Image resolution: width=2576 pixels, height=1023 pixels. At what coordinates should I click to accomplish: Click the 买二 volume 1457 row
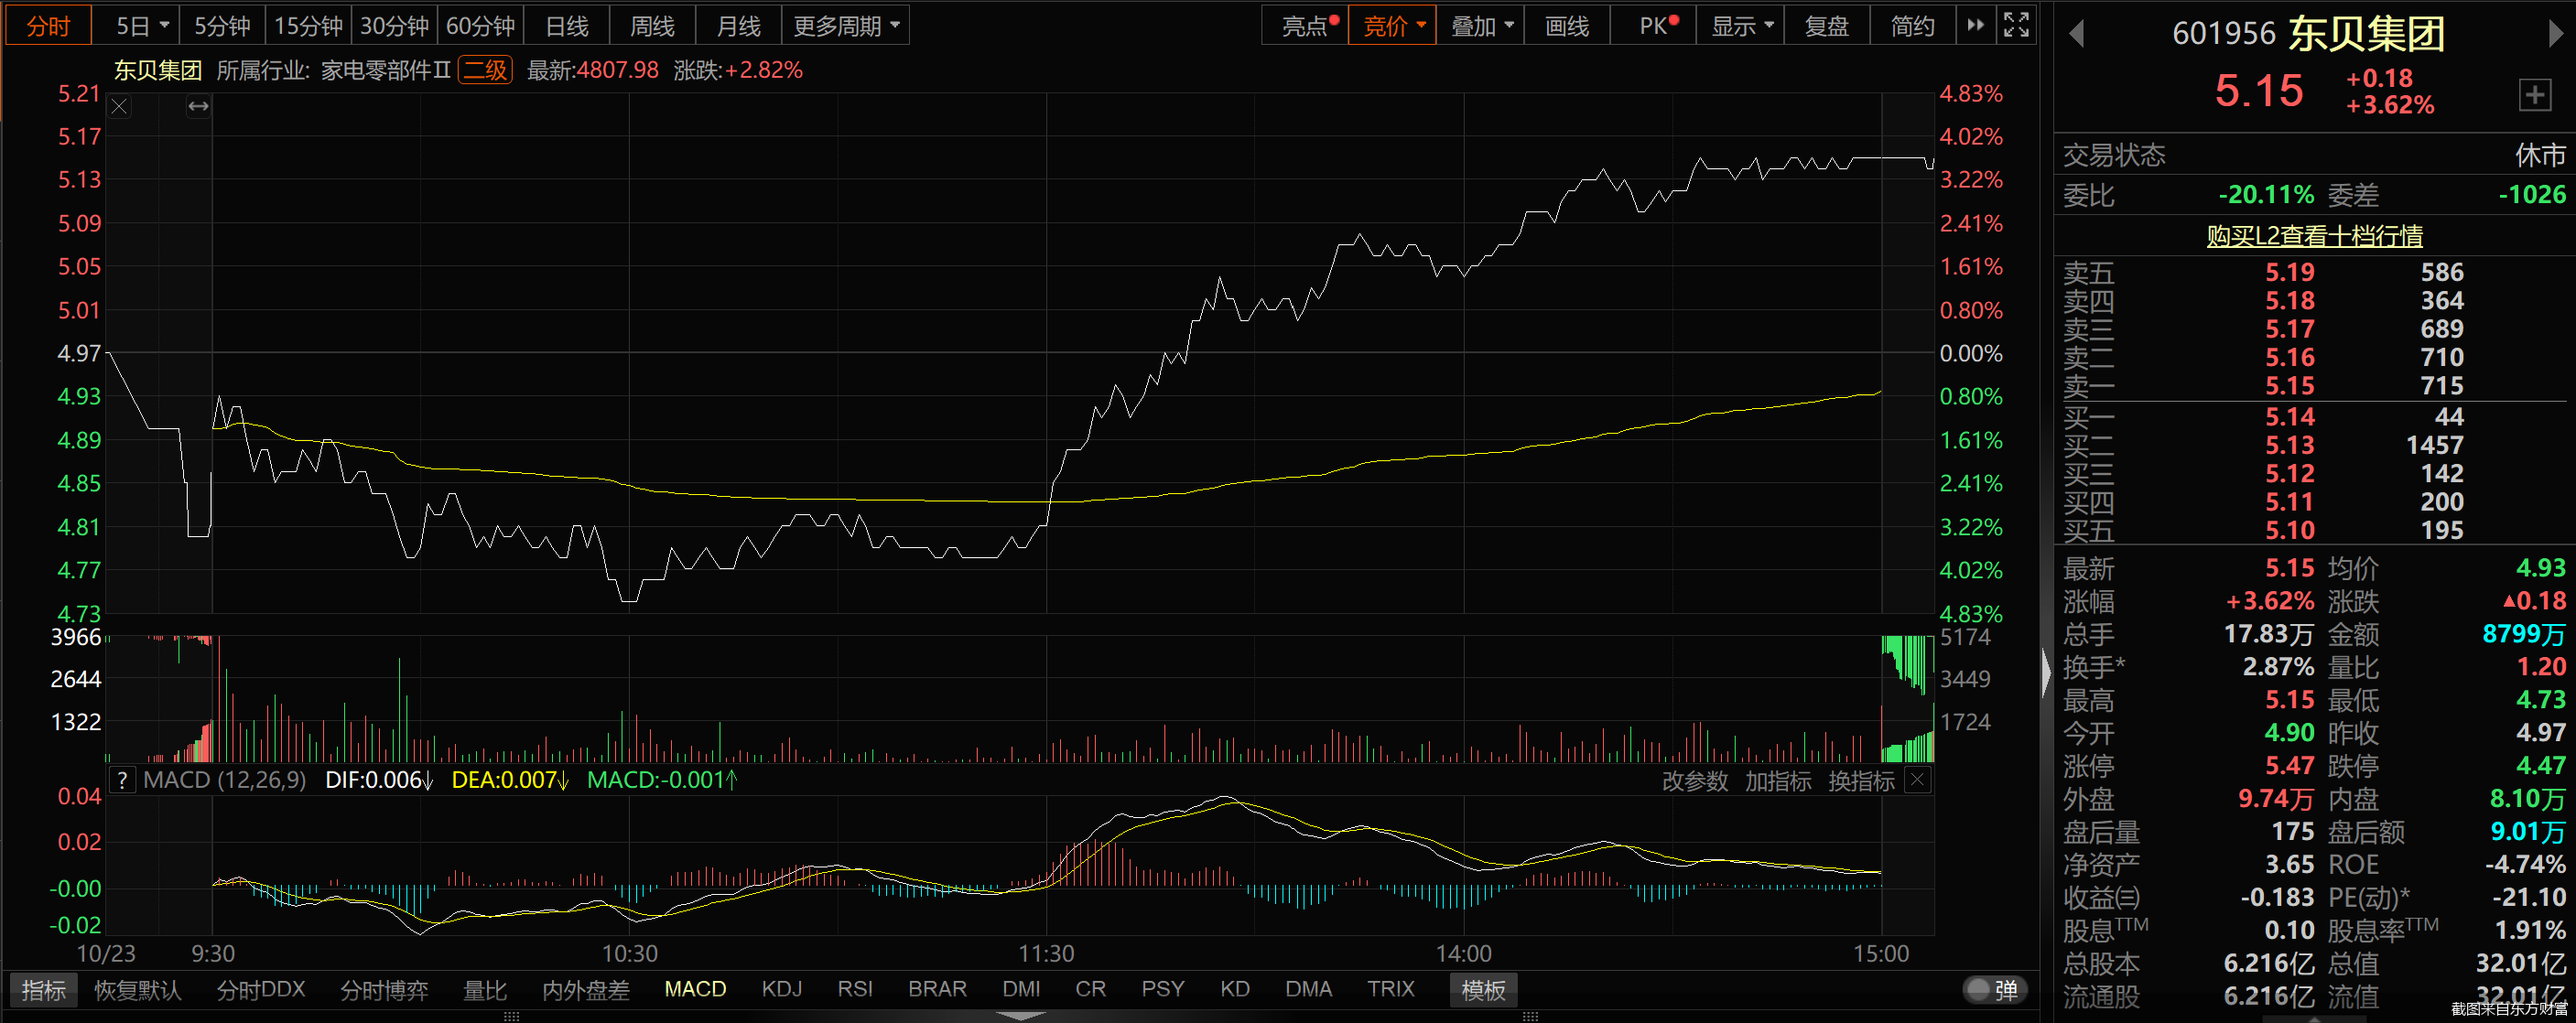[x=2314, y=445]
